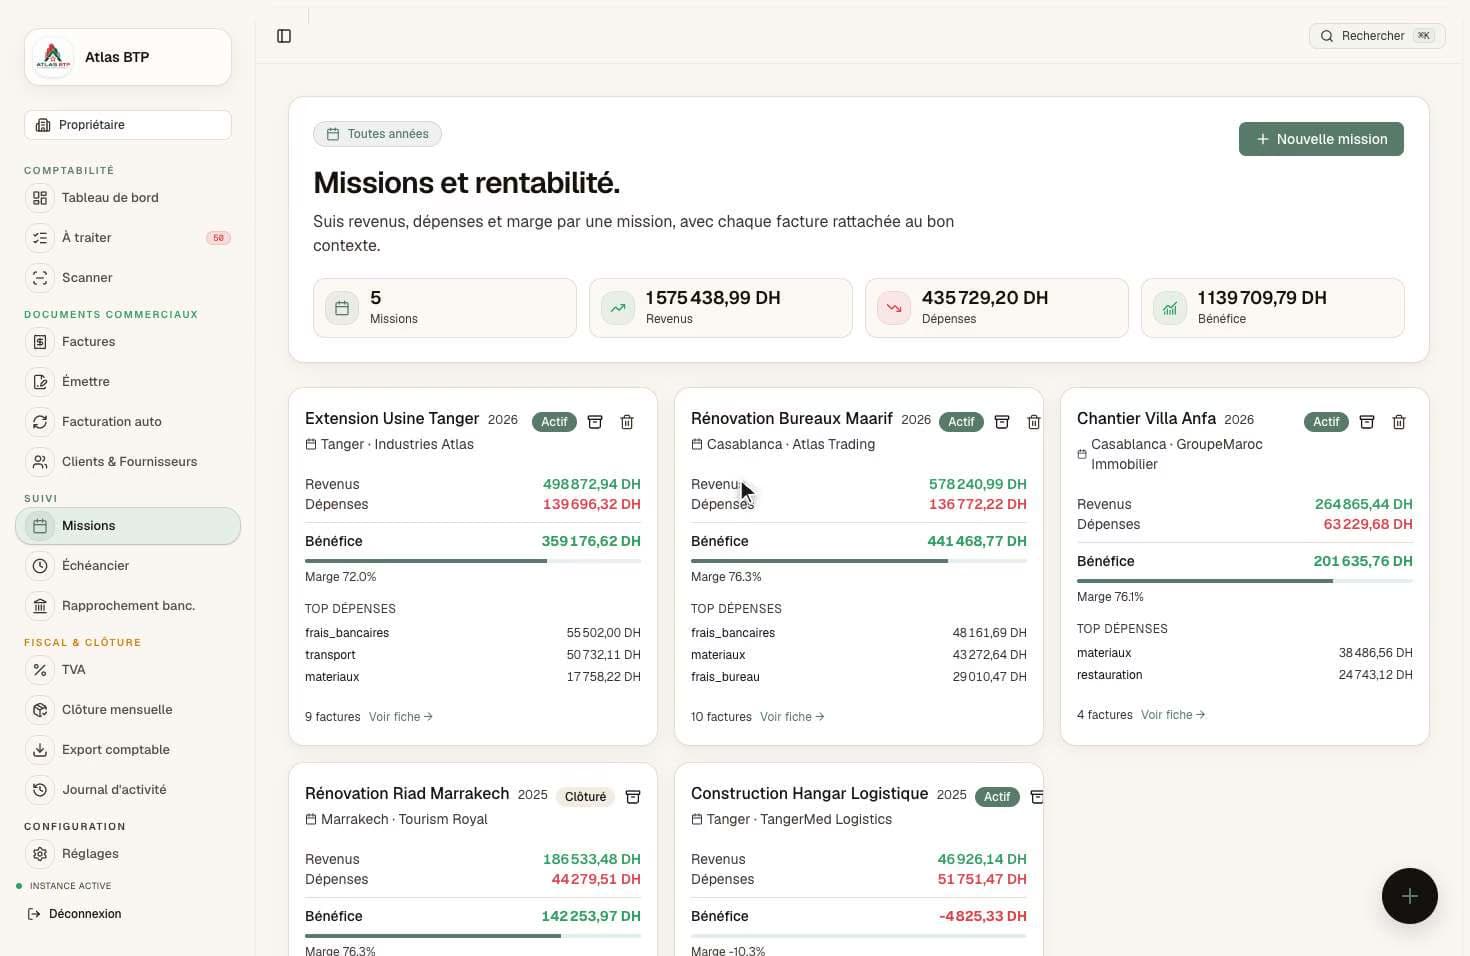Image resolution: width=1470 pixels, height=956 pixels.
Task: Click the Actif badge on Chantier Villa Anfa
Action: click(1326, 422)
